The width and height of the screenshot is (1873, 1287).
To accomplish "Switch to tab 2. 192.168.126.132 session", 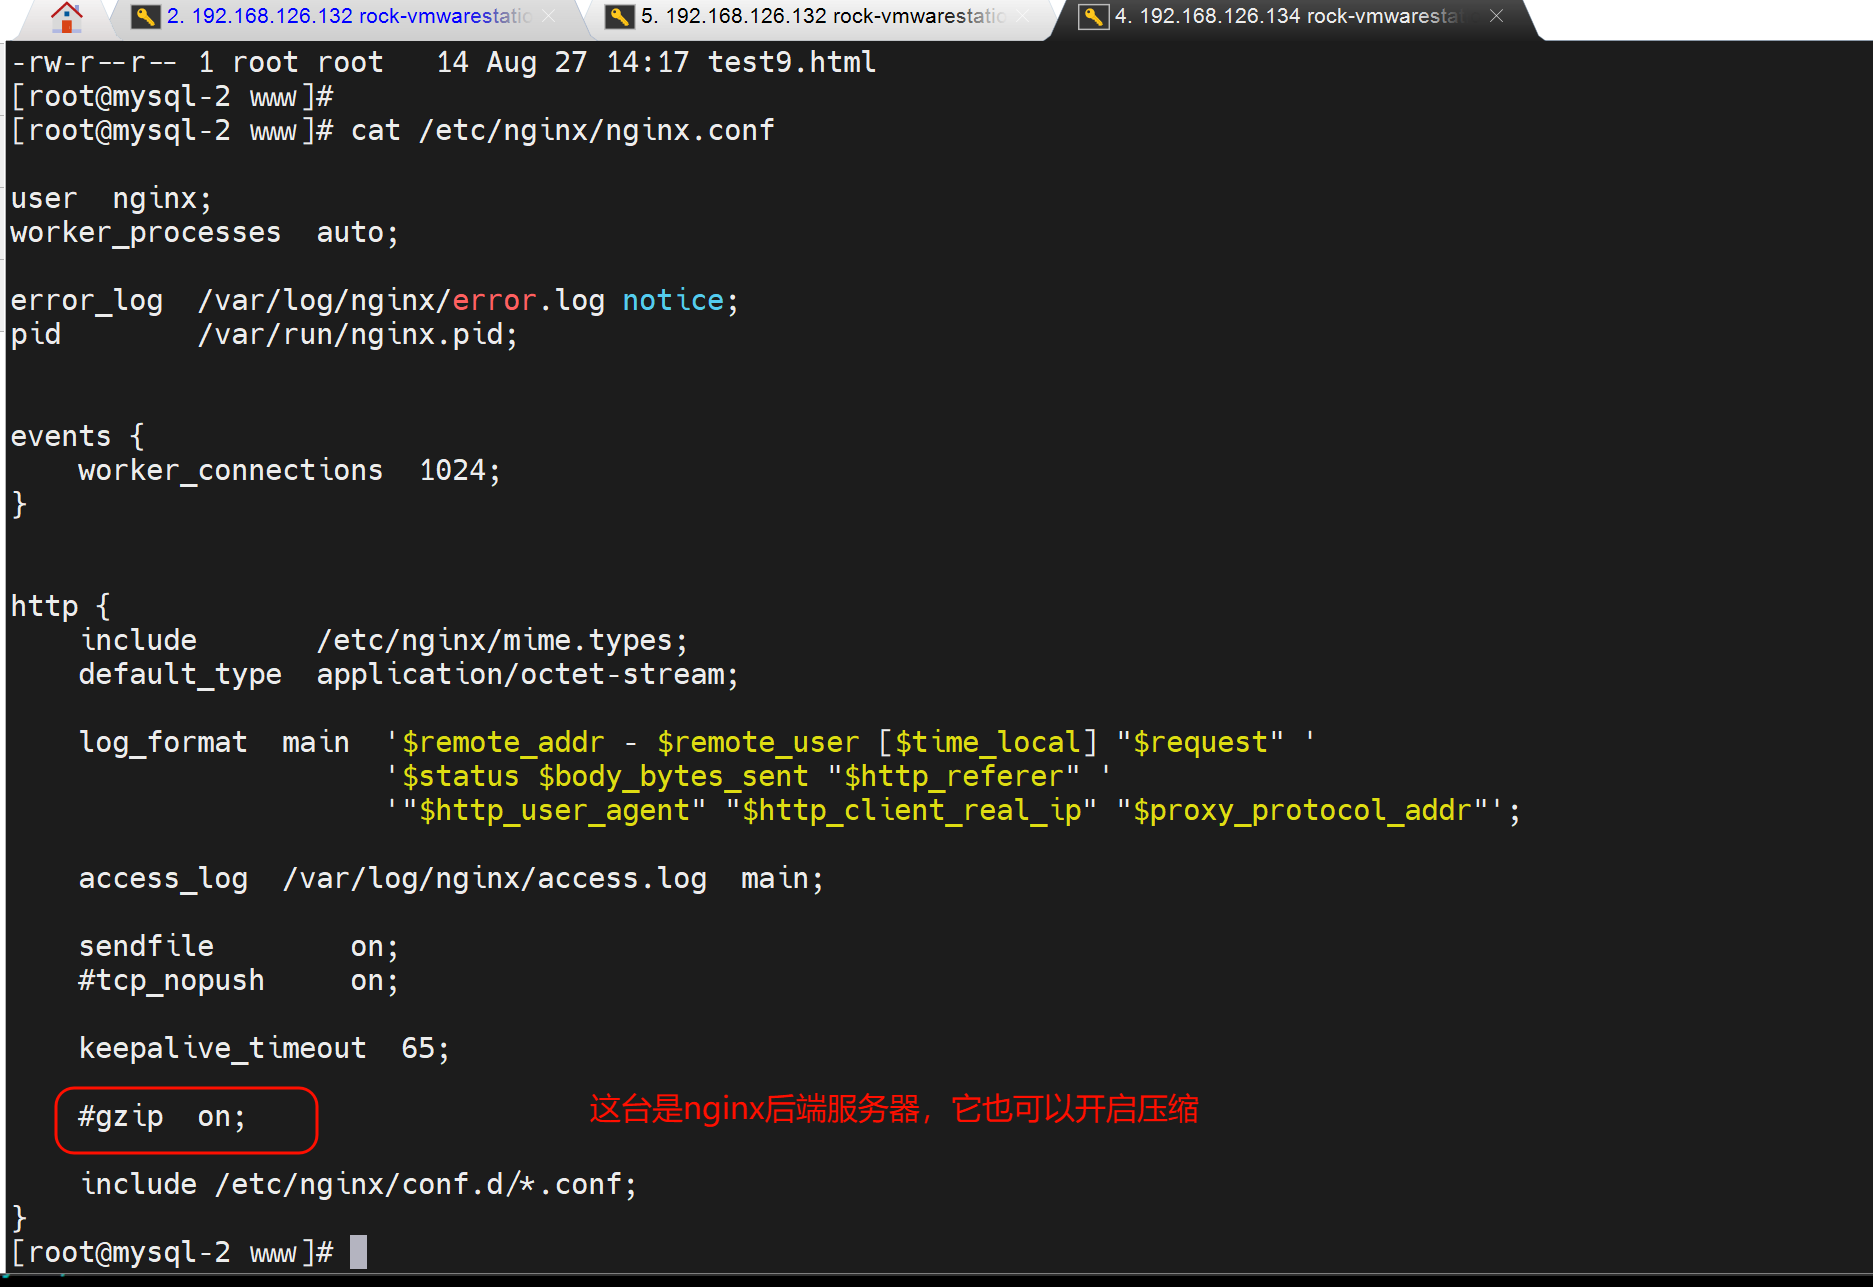I will pyautogui.click(x=348, y=17).
